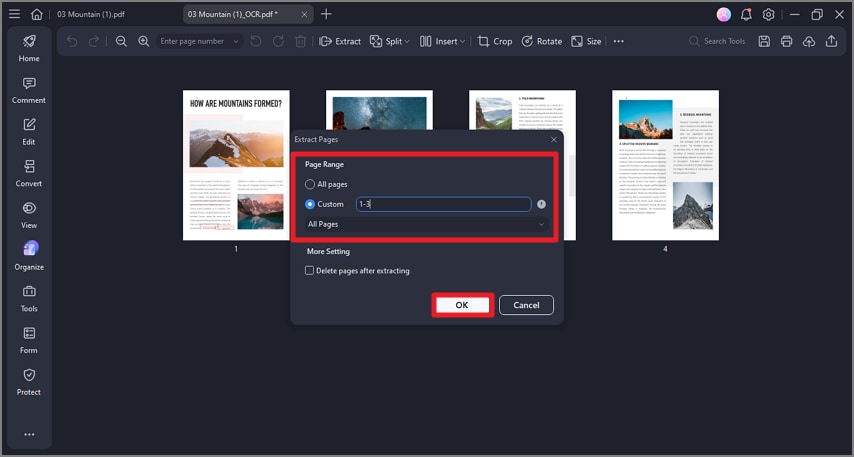Select the Custom radio button
Image resolution: width=854 pixels, height=457 pixels.
coord(309,204)
